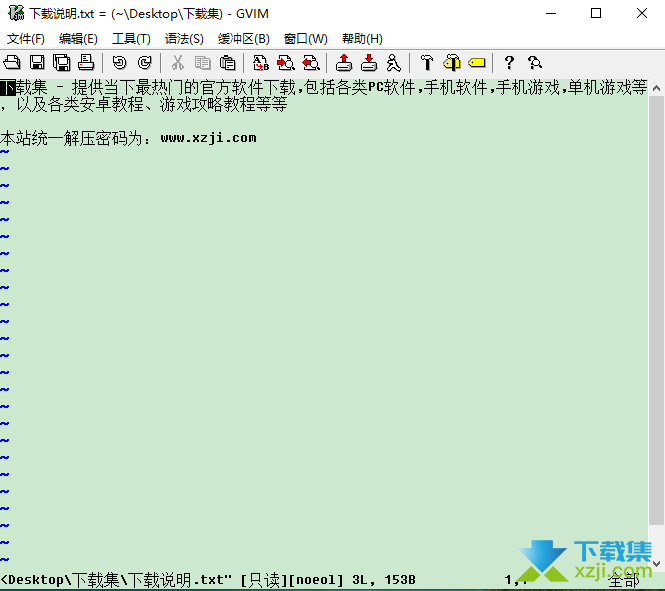Click the 以及各类安卓教程 second line text
Image resolution: width=665 pixels, height=591 pixels.
(144, 104)
